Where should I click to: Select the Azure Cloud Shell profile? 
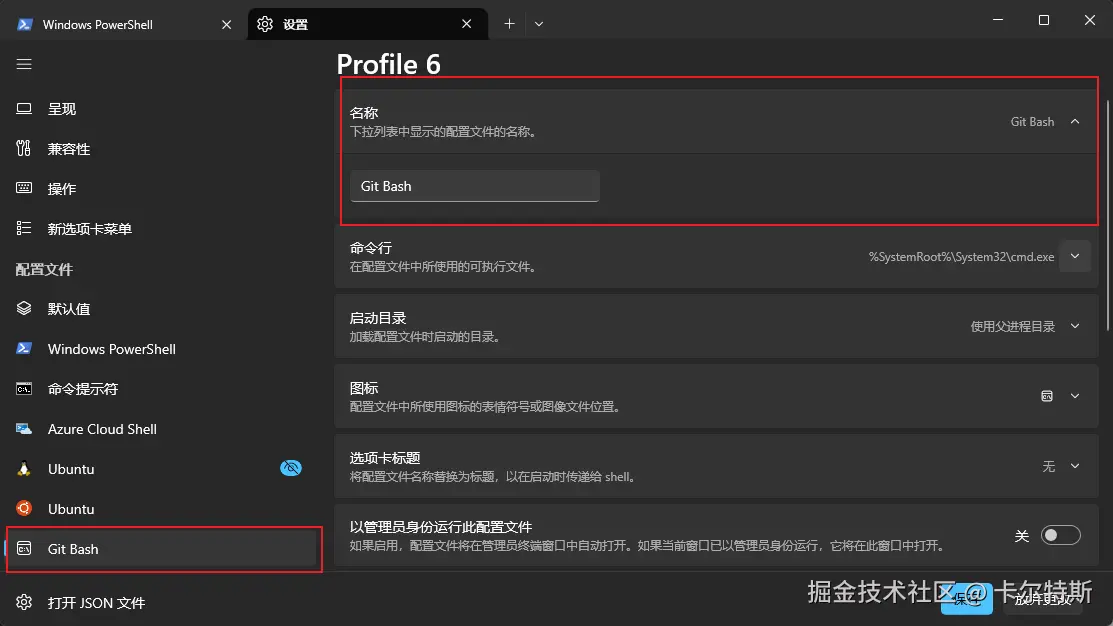102,428
